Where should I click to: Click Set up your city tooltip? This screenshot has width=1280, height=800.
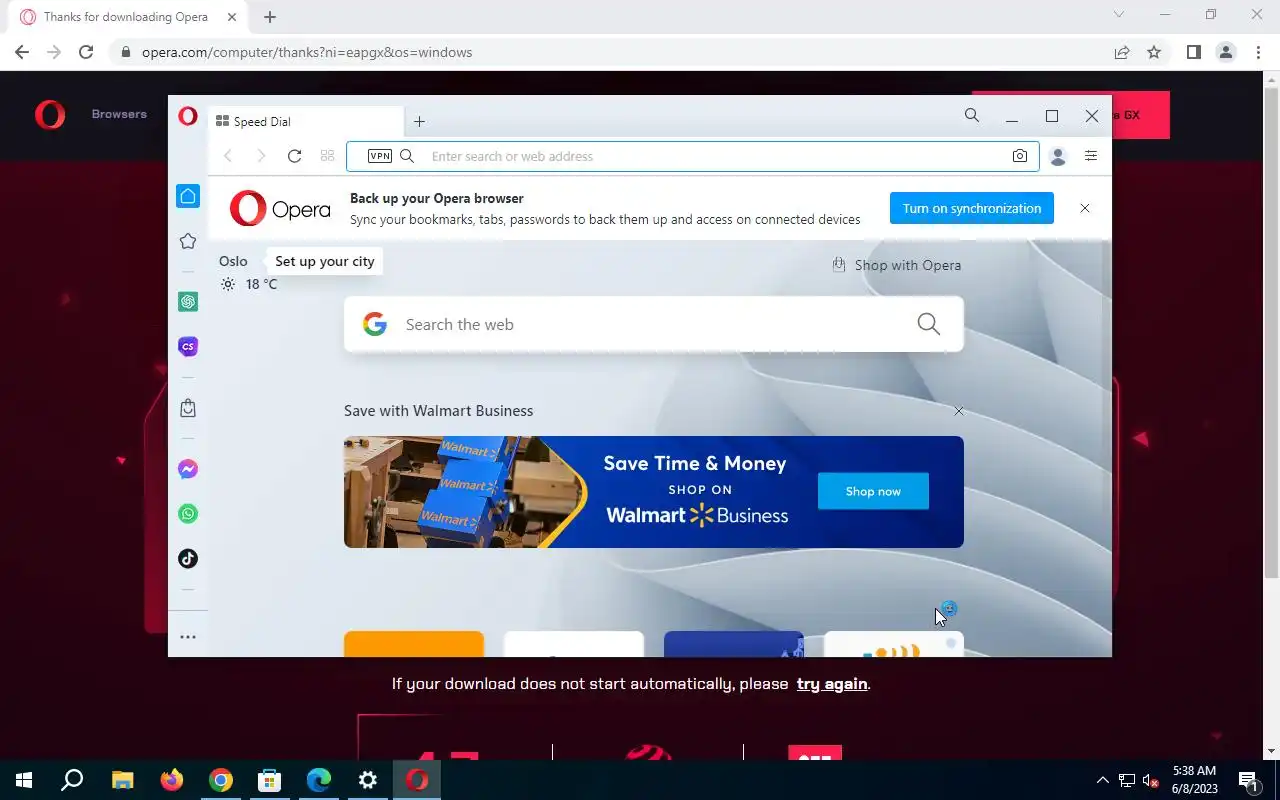(x=325, y=261)
